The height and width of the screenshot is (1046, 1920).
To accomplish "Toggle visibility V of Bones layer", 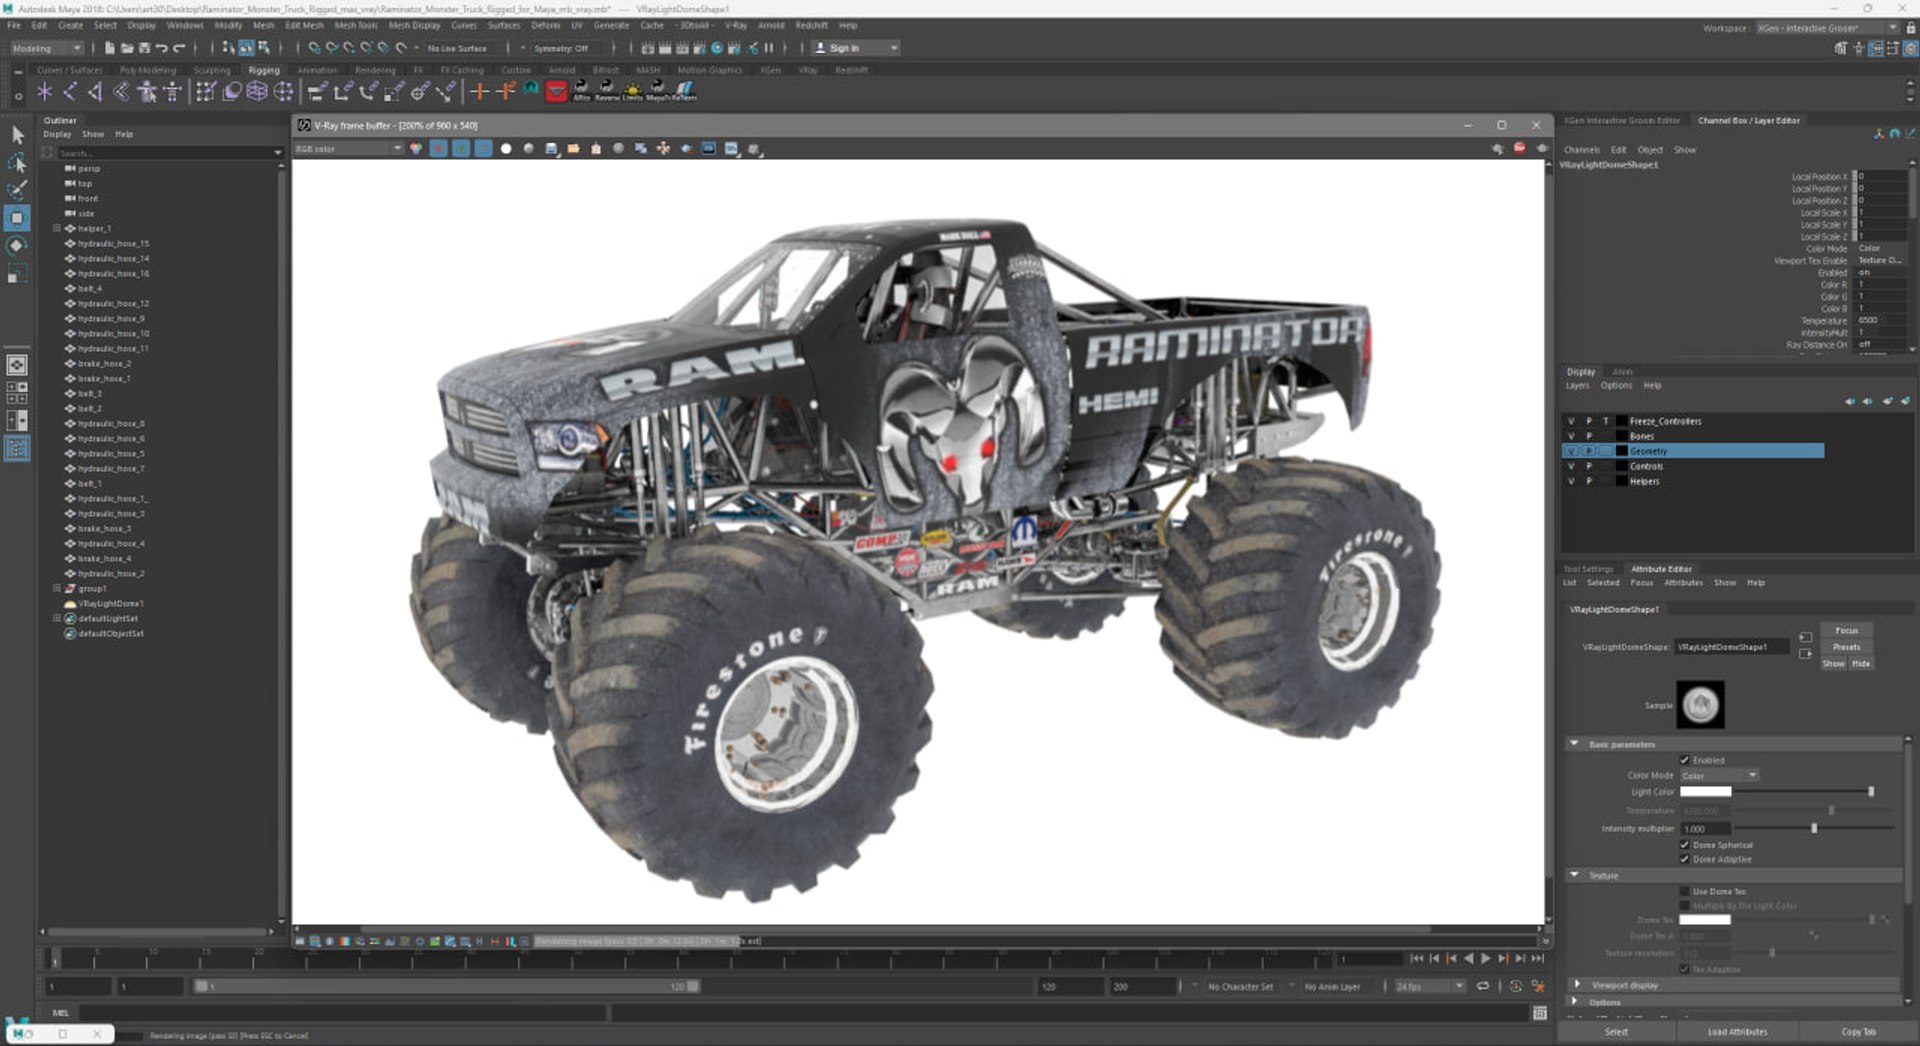I will (x=1571, y=436).
